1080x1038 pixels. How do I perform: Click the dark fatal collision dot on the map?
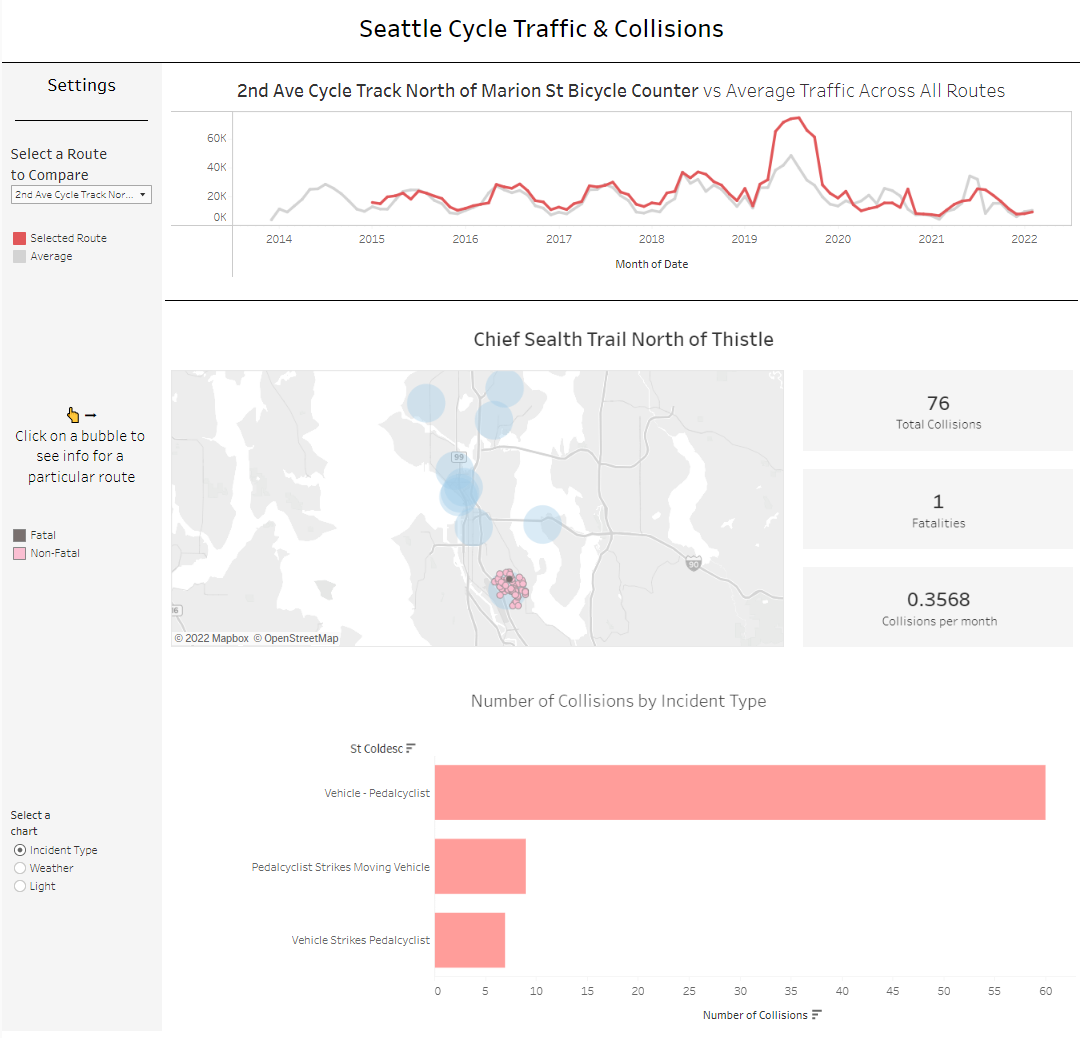point(509,578)
